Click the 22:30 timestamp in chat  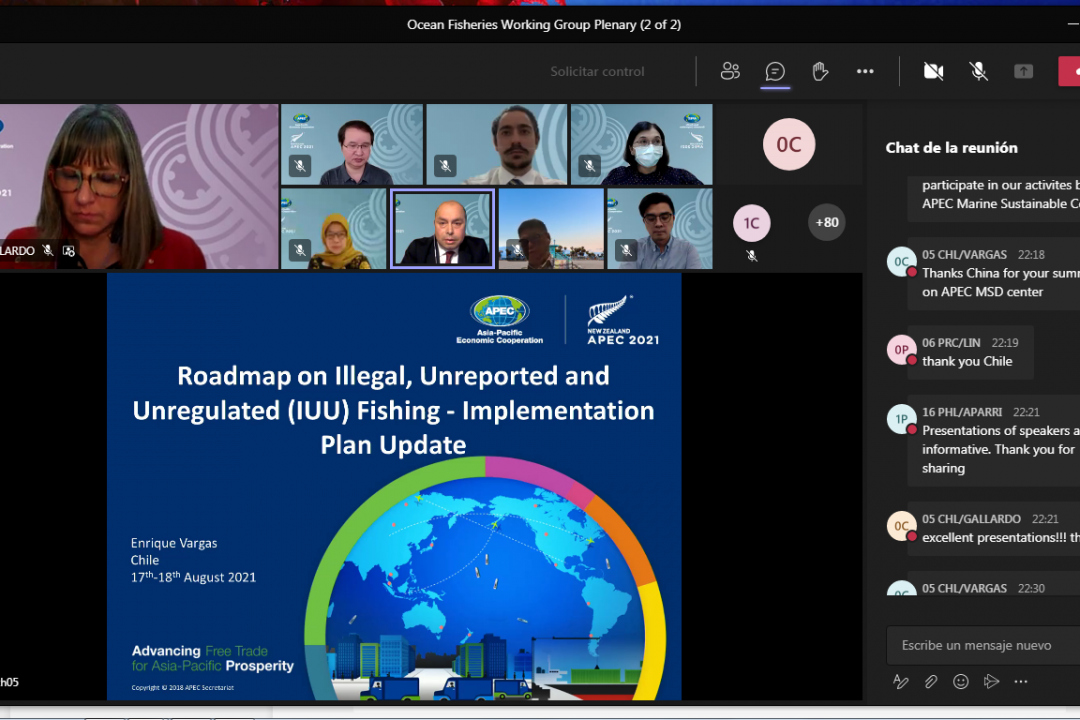tap(1031, 588)
